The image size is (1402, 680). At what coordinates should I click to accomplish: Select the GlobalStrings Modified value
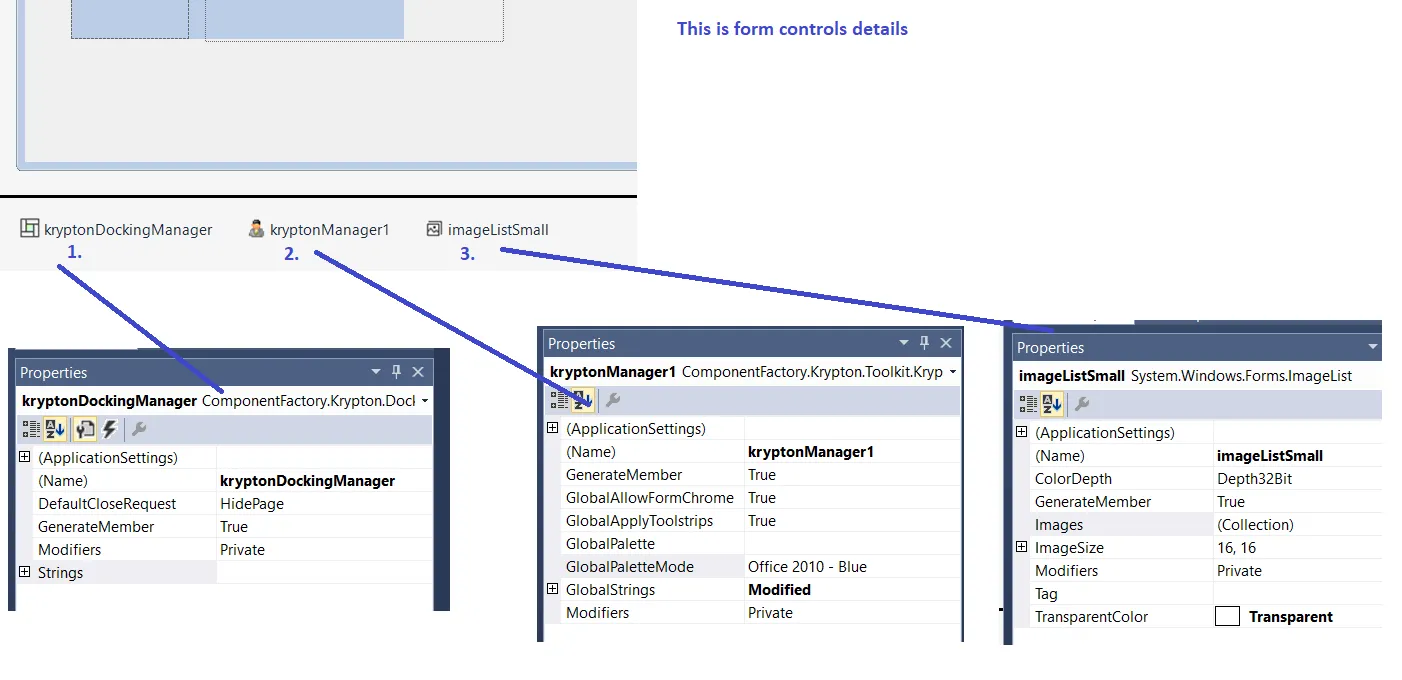coord(852,590)
